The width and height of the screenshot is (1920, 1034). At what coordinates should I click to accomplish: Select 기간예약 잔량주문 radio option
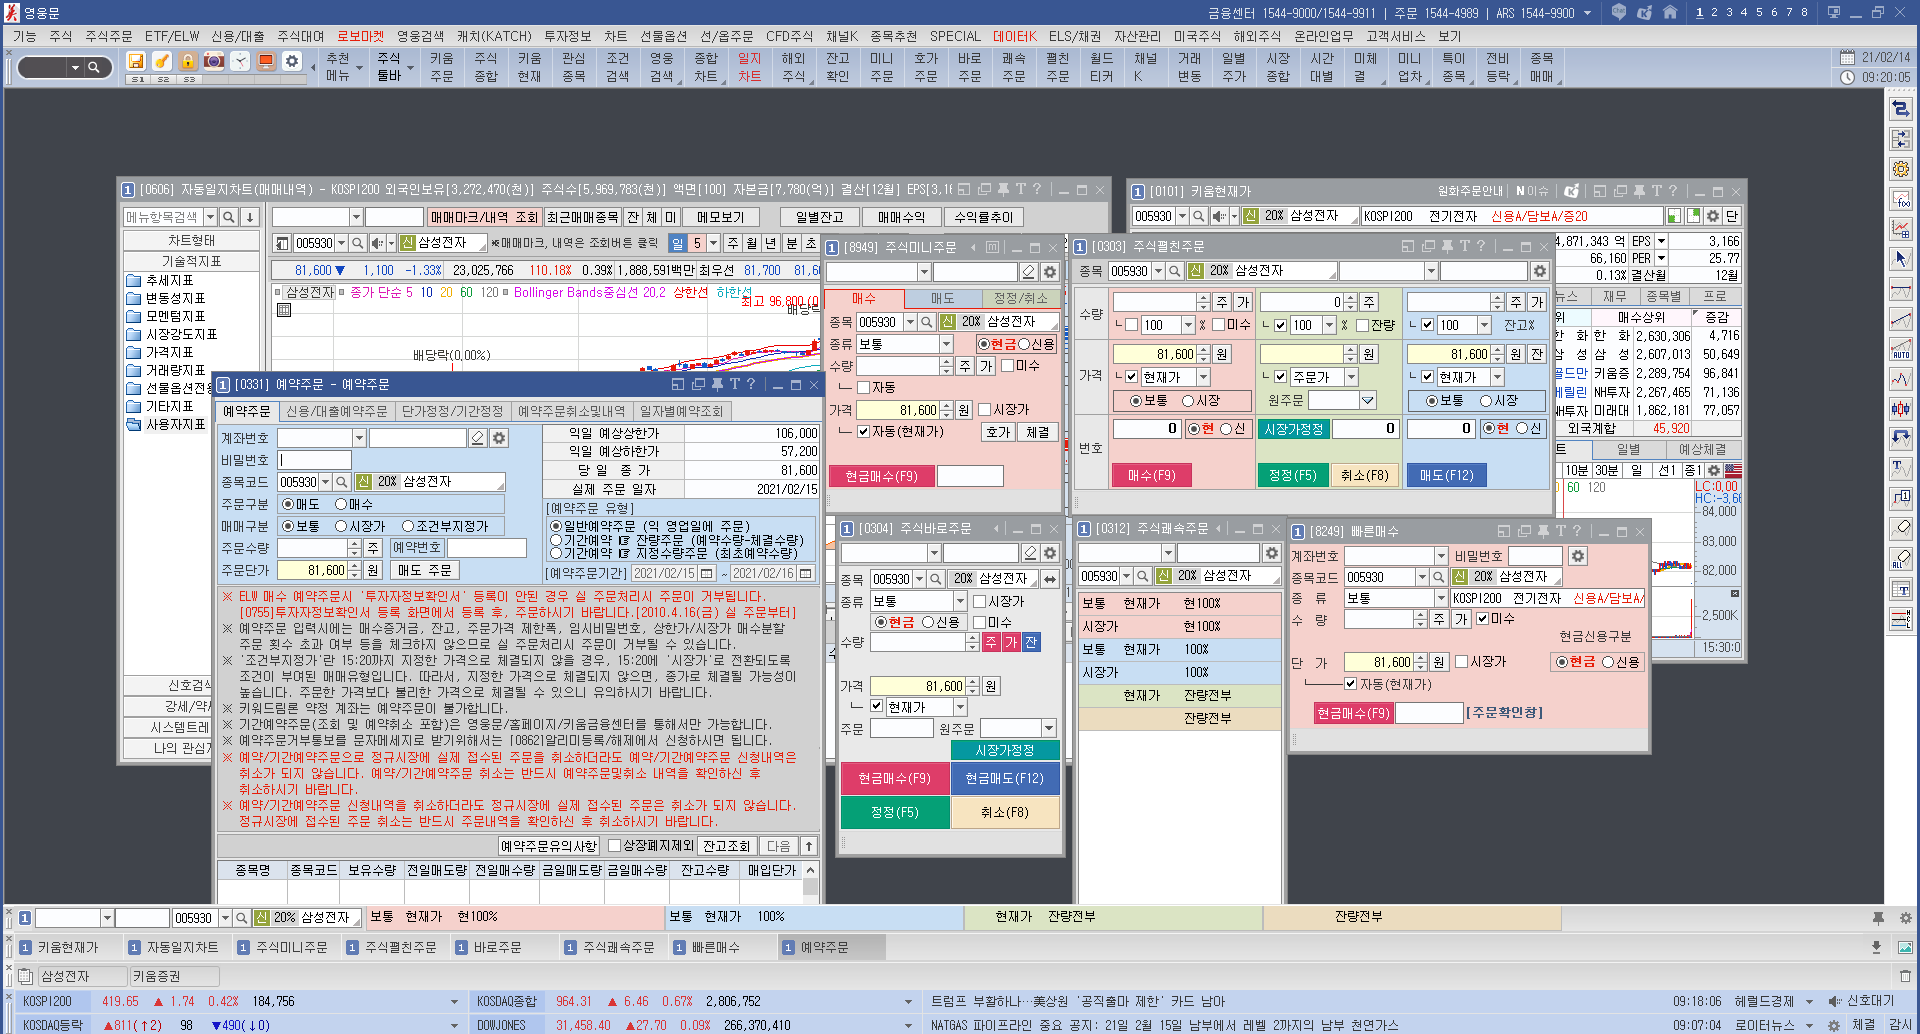click(556, 540)
